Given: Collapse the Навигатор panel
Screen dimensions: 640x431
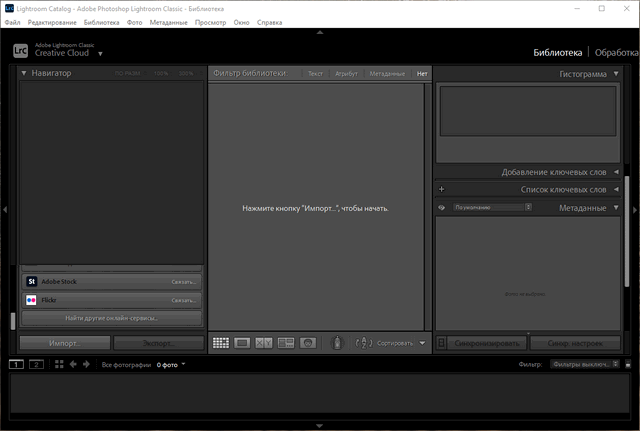Looking at the screenshot, I should click(24, 73).
